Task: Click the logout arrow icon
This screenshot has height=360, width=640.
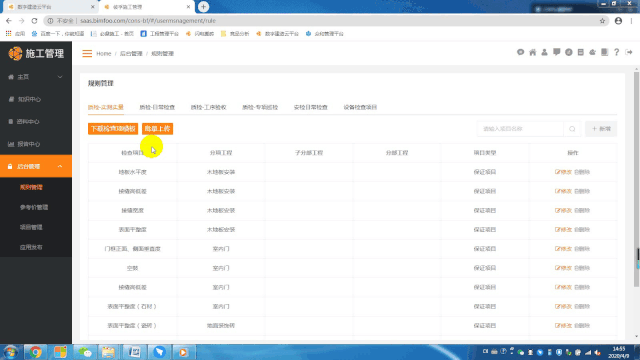Action: (629, 52)
